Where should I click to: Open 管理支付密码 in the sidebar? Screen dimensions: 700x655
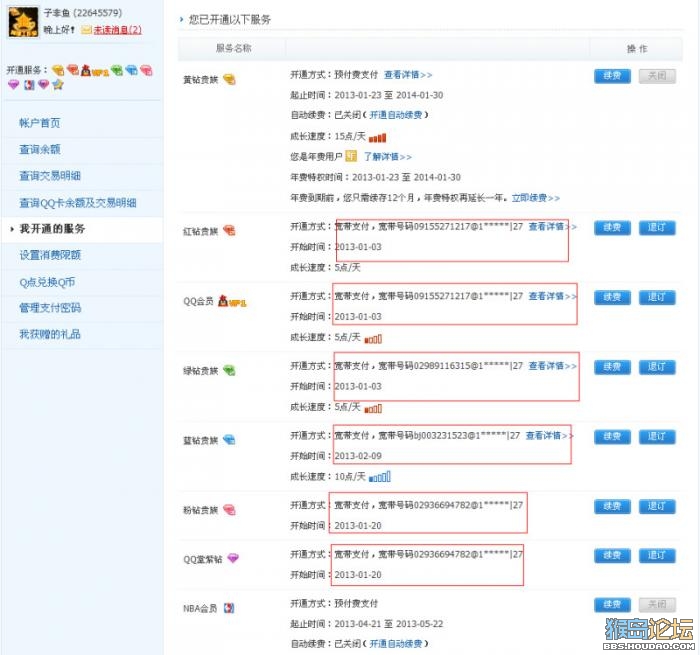click(x=50, y=308)
